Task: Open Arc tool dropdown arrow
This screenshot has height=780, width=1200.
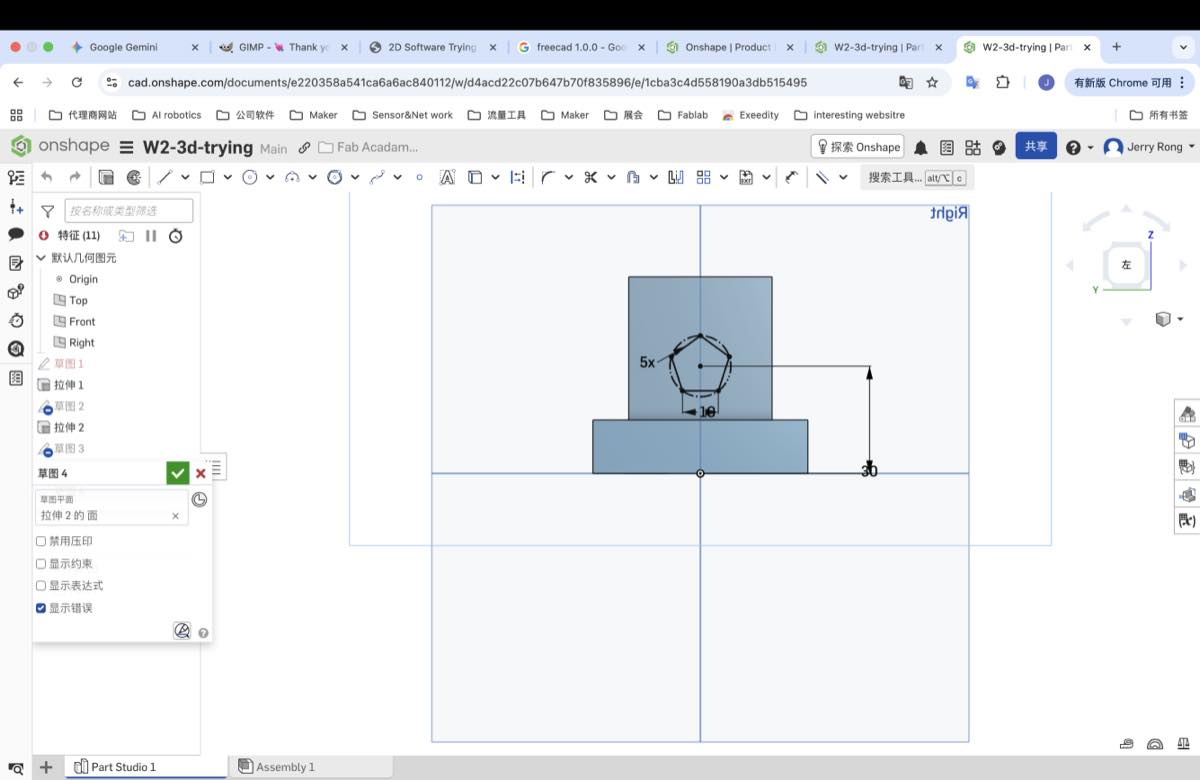Action: tap(312, 177)
